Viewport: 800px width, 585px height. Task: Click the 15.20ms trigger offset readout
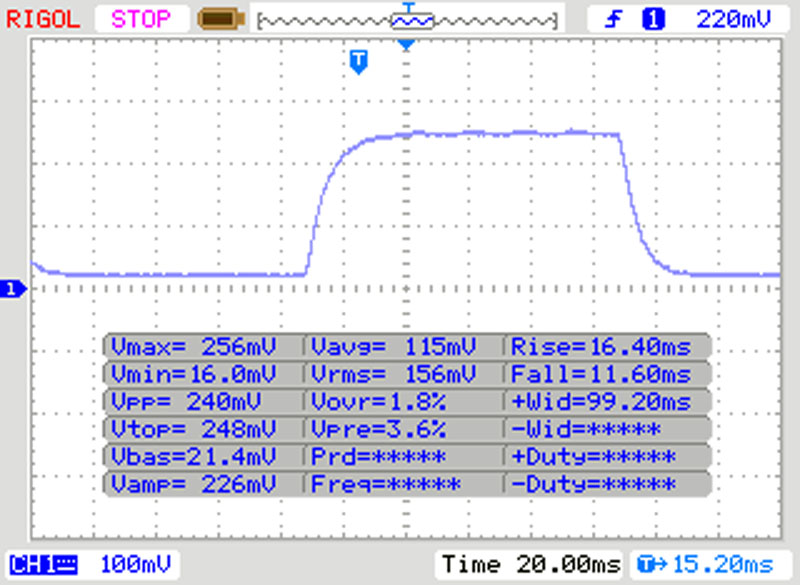click(706, 565)
